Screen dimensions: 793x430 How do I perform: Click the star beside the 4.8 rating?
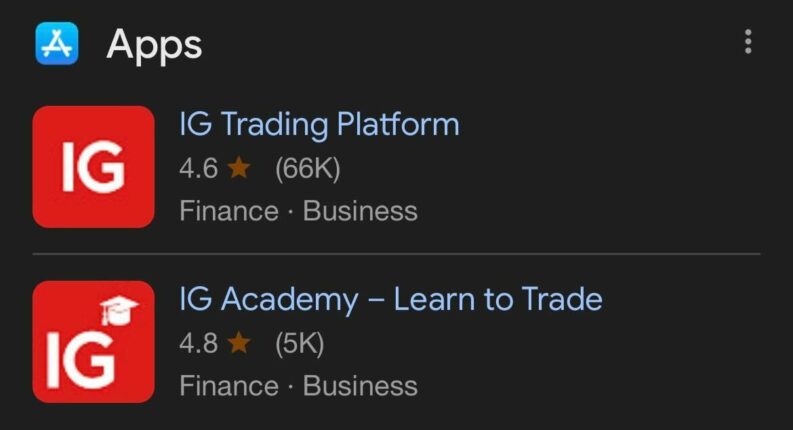click(239, 344)
